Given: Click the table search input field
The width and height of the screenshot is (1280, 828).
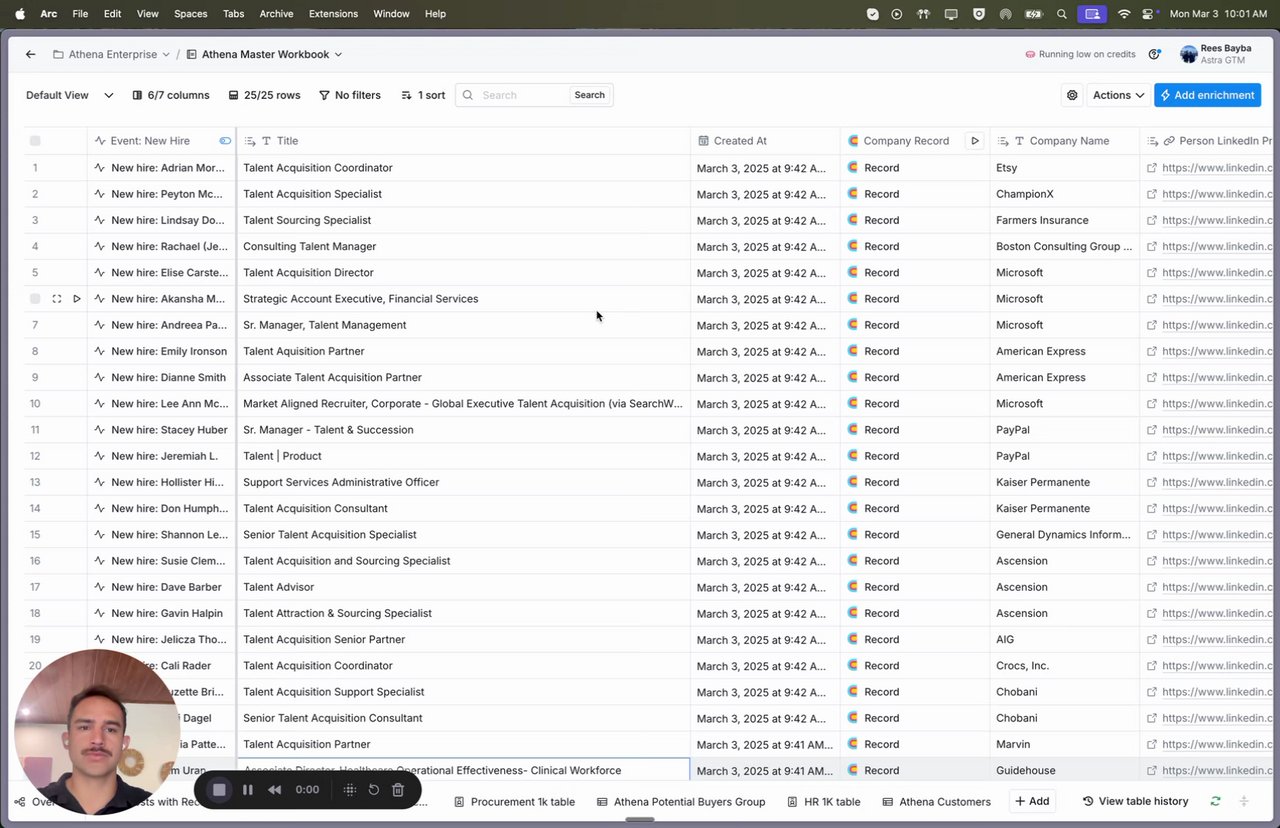Looking at the screenshot, I should click(525, 95).
